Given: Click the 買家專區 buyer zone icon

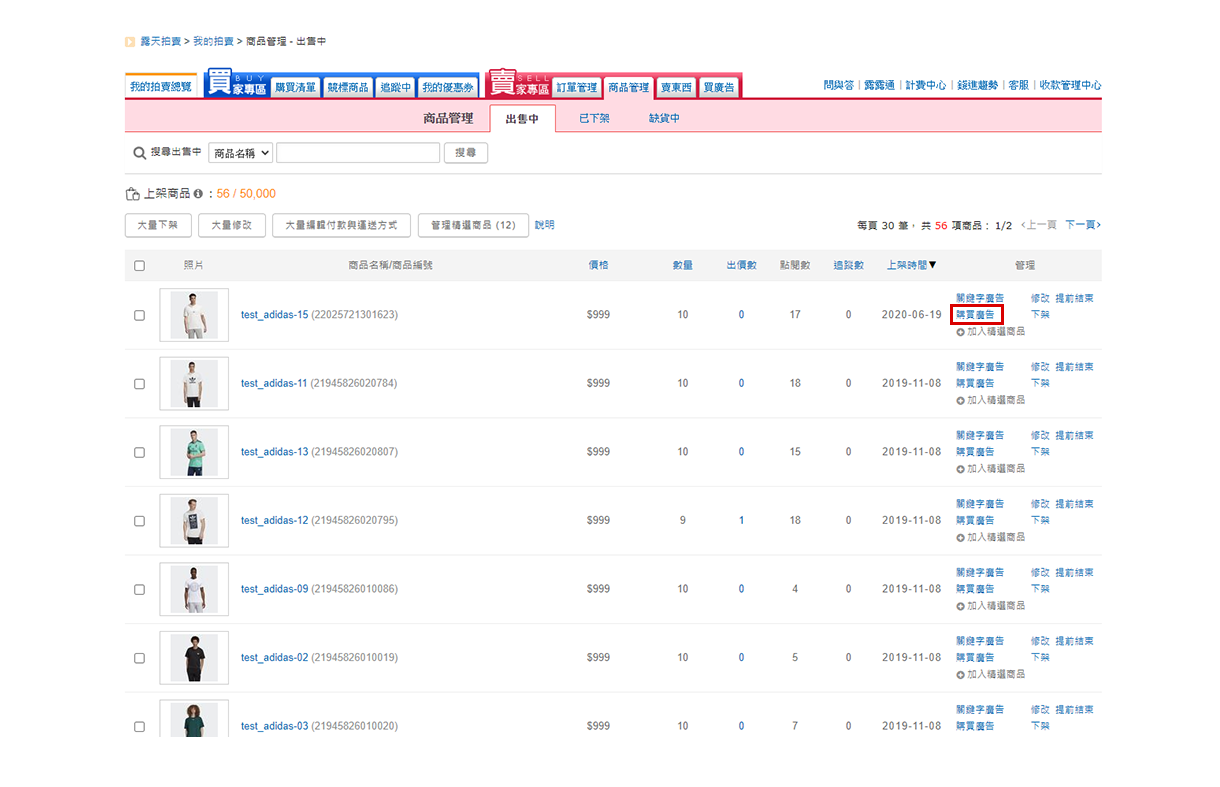Looking at the screenshot, I should click(x=236, y=85).
